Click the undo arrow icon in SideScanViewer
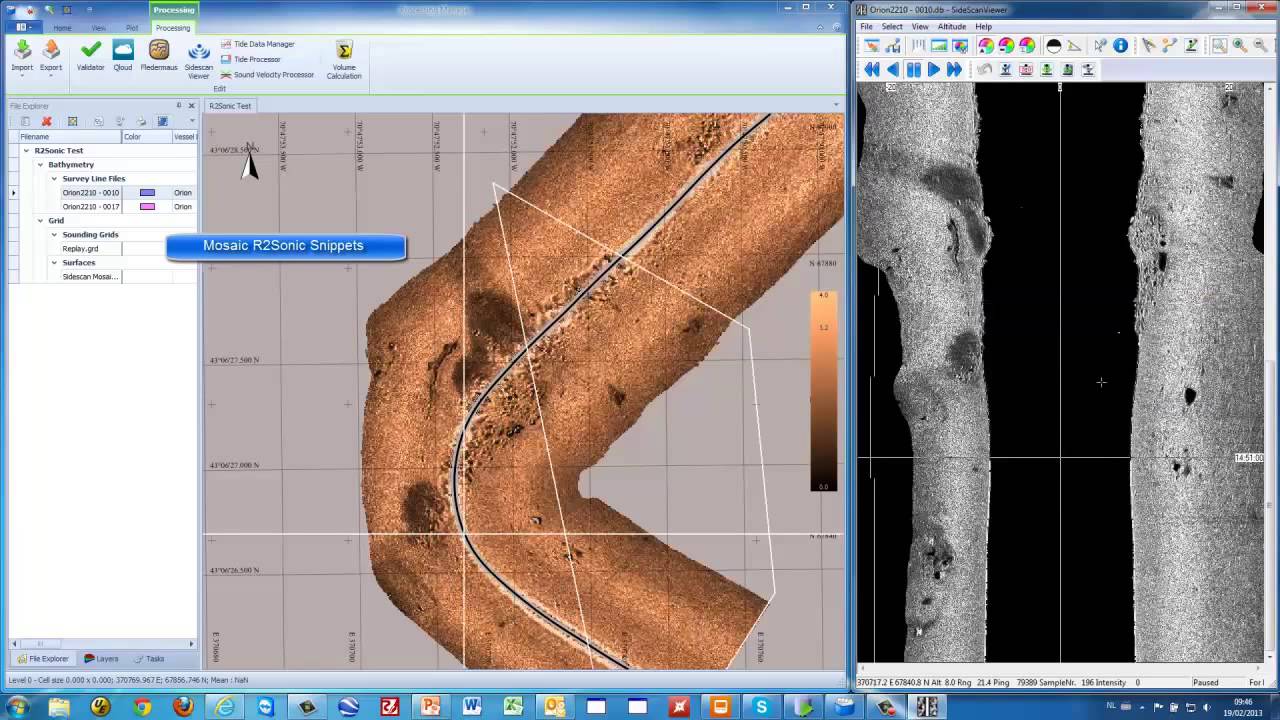Image resolution: width=1280 pixels, height=720 pixels. (985, 69)
